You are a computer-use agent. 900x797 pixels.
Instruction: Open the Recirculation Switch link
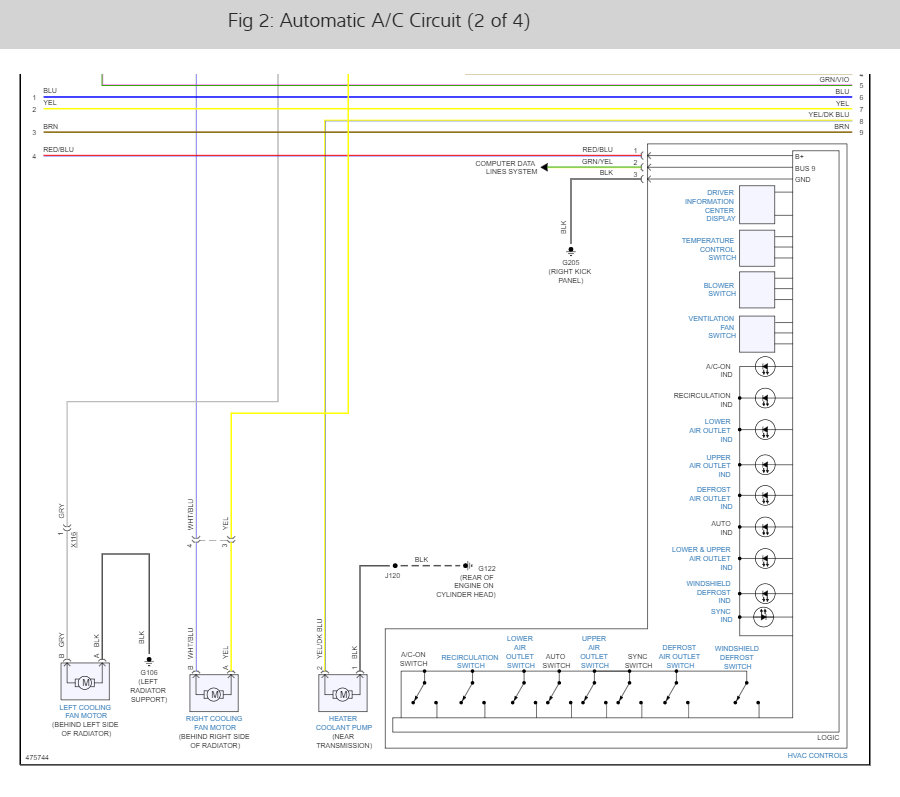tap(470, 662)
